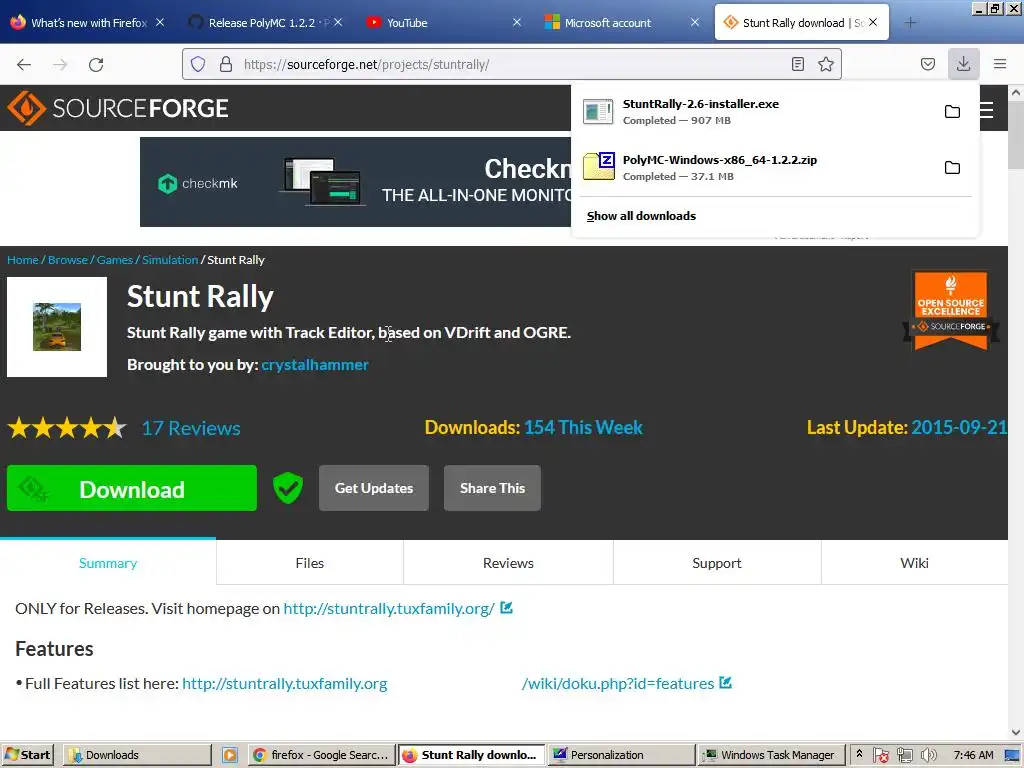Reload the current page
This screenshot has height=768, width=1024.
(96, 64)
